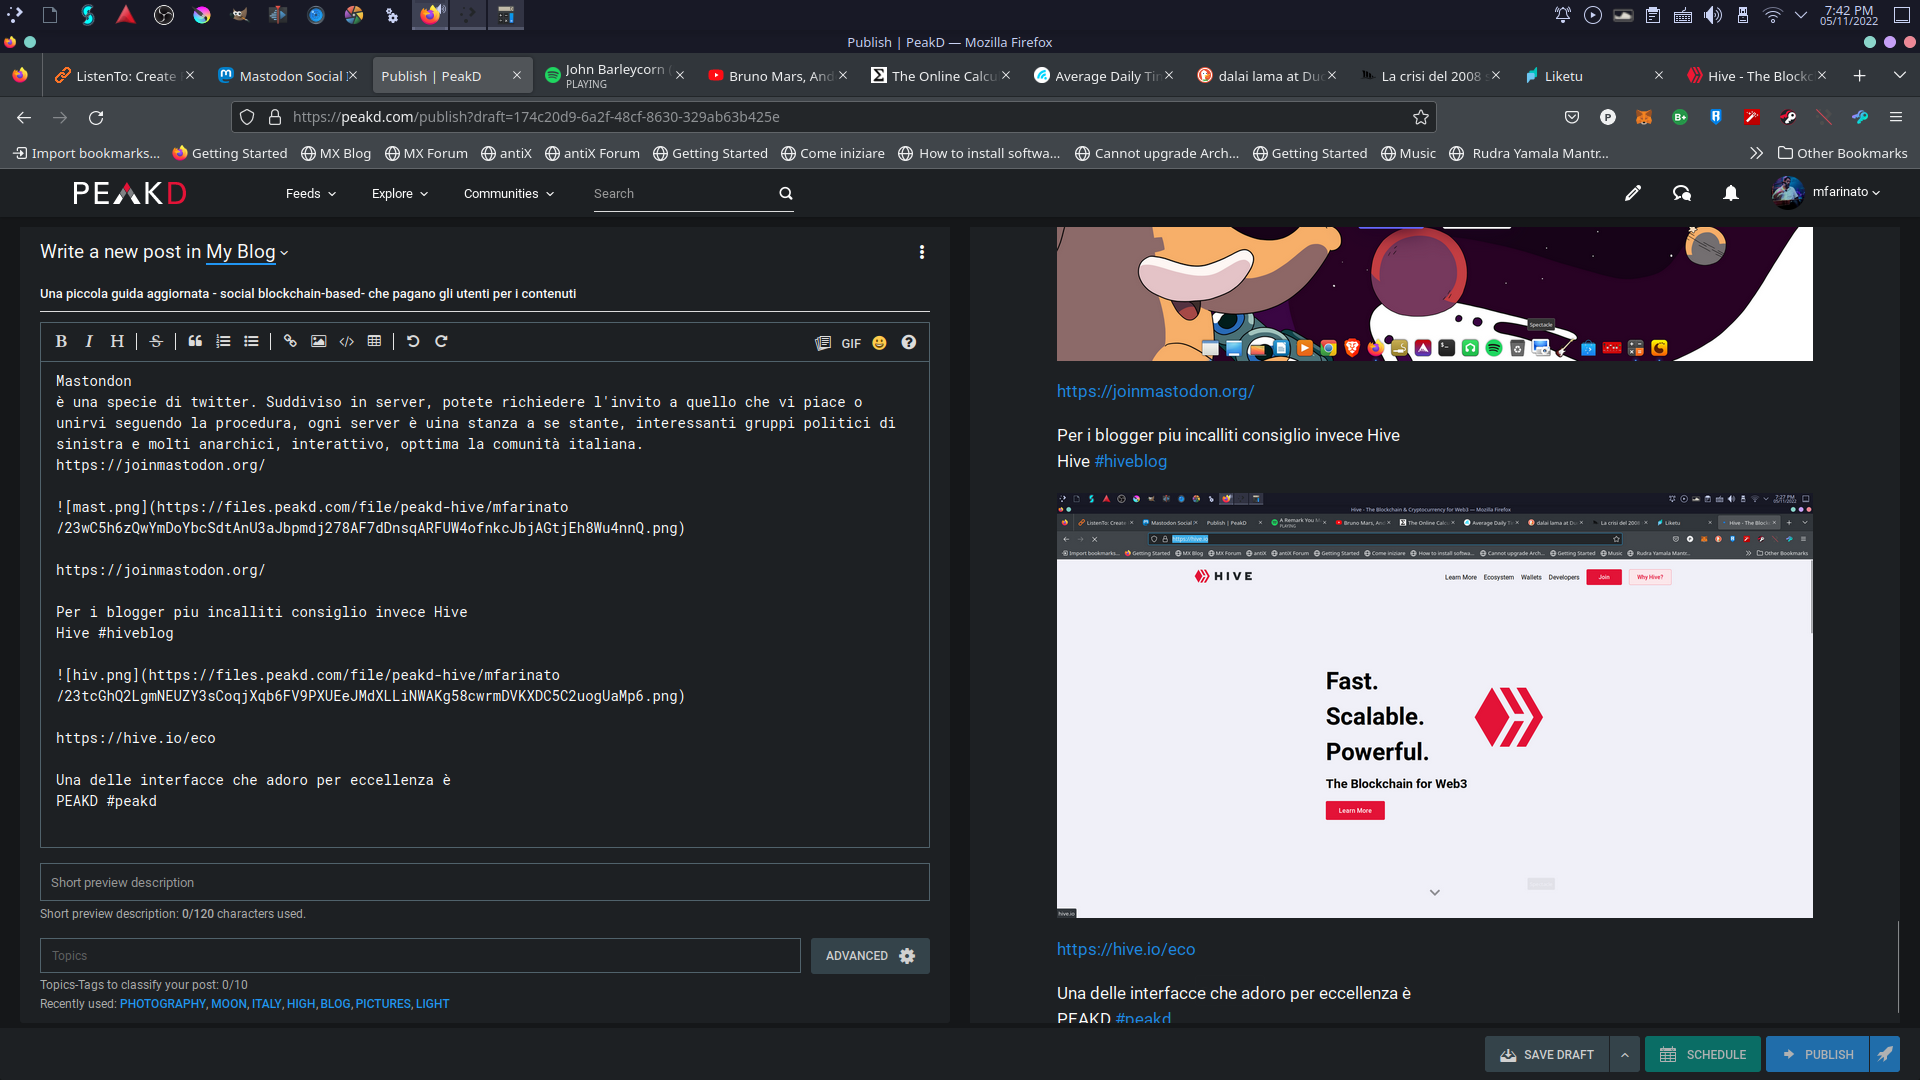Open the mfarinato account dropdown
1920x1080 pixels.
pyautogui.click(x=1826, y=192)
